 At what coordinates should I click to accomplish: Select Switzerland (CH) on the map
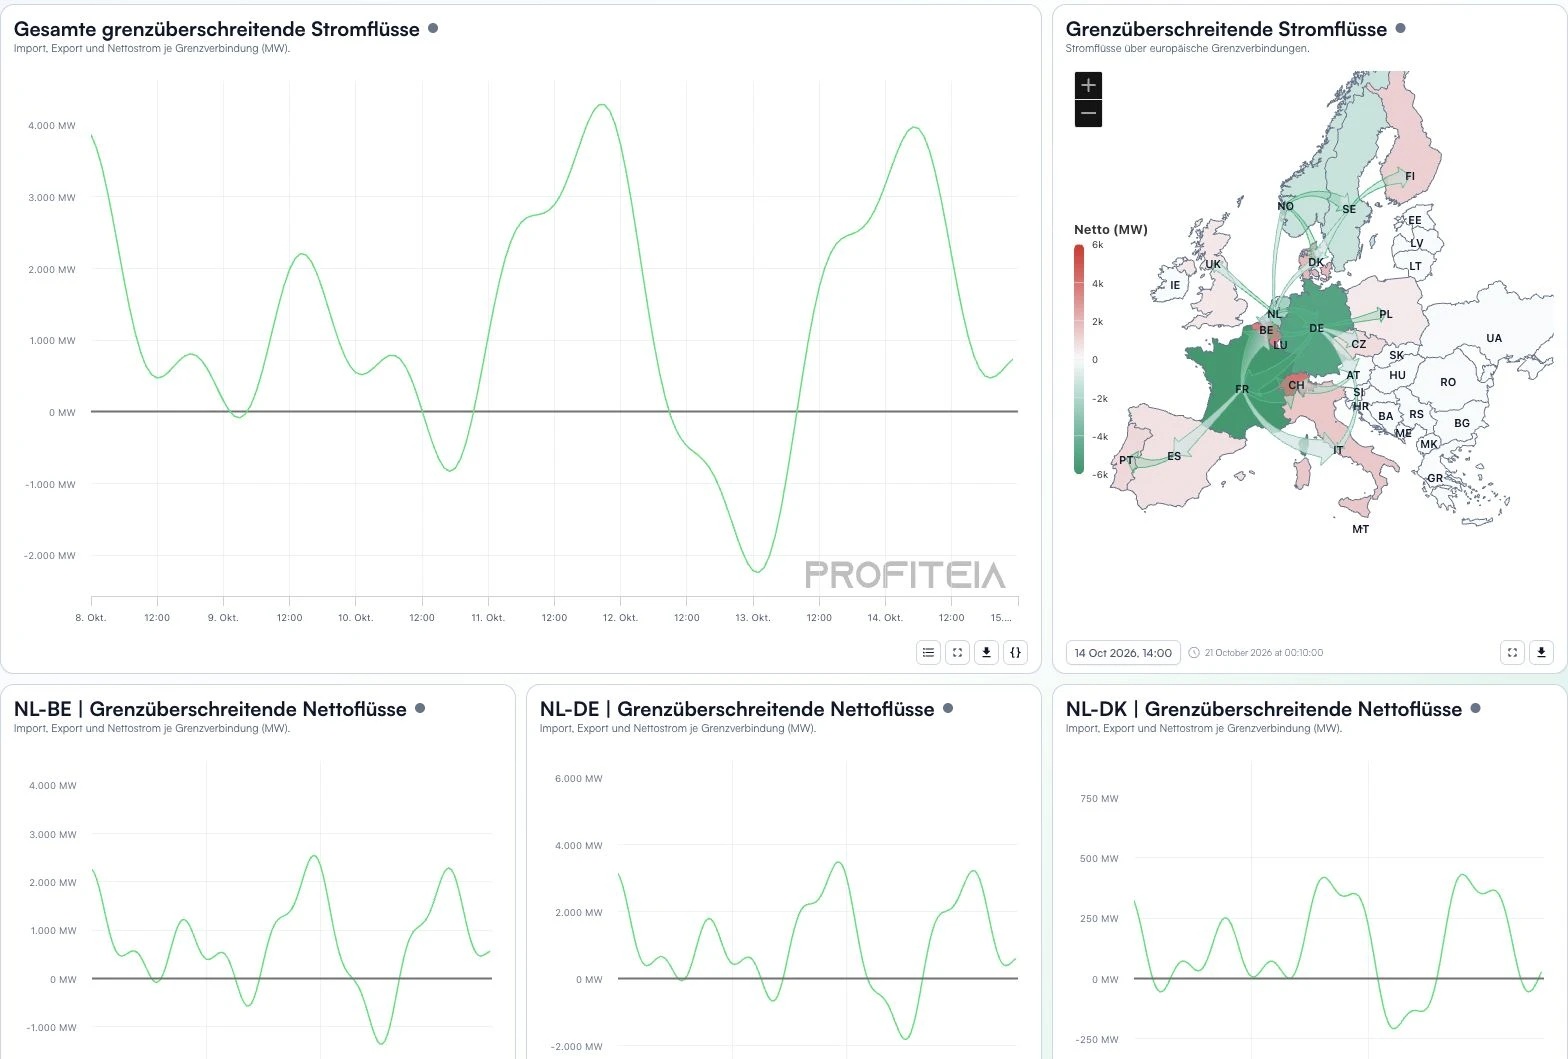pyautogui.click(x=1296, y=385)
